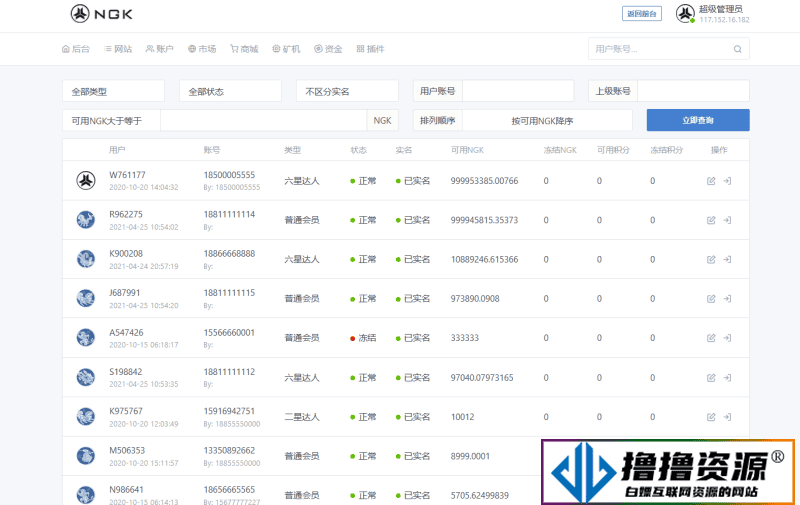Open edit icon for user A547426
Image resolution: width=800 pixels, height=505 pixels.
pos(711,338)
